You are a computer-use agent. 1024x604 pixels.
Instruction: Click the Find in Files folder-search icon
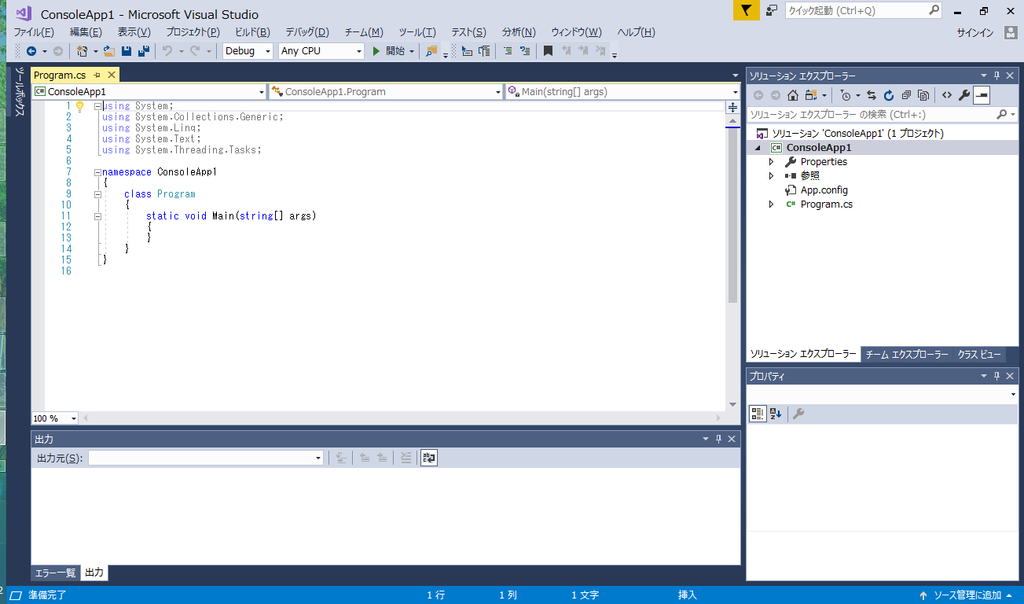coord(431,51)
